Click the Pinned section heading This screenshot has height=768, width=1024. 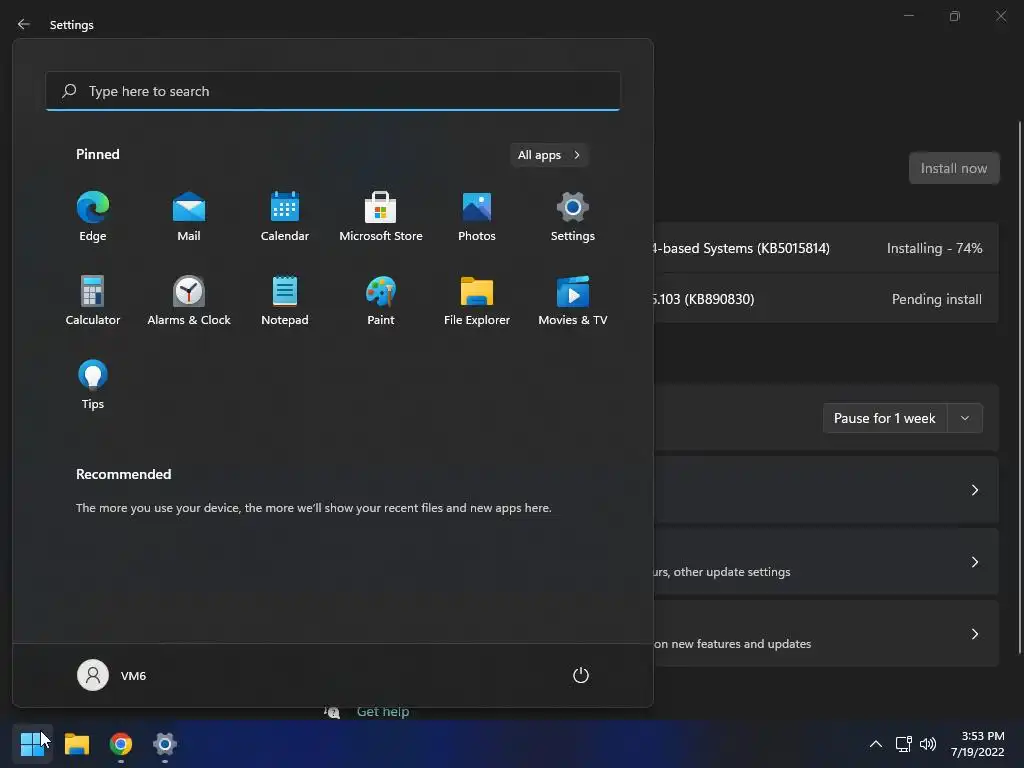(x=98, y=154)
